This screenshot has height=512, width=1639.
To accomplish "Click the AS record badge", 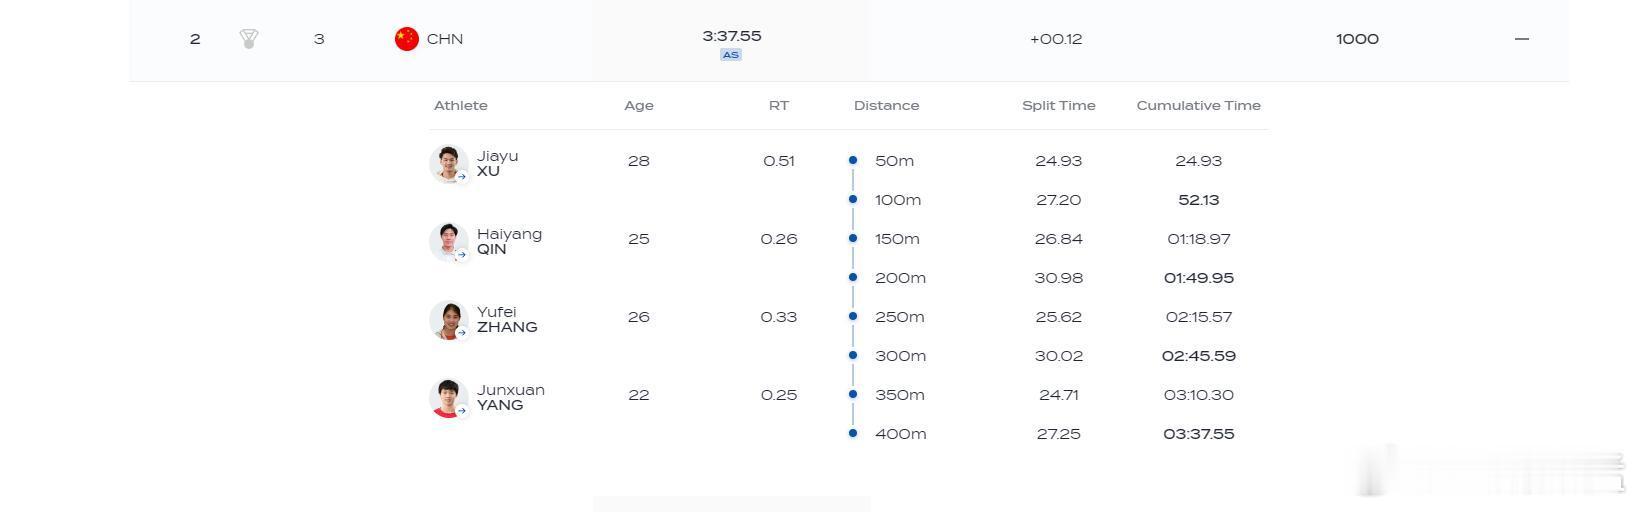I will (x=731, y=55).
